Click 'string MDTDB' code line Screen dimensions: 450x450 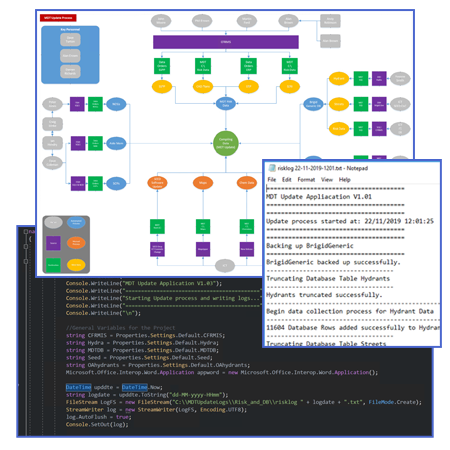click(142, 350)
